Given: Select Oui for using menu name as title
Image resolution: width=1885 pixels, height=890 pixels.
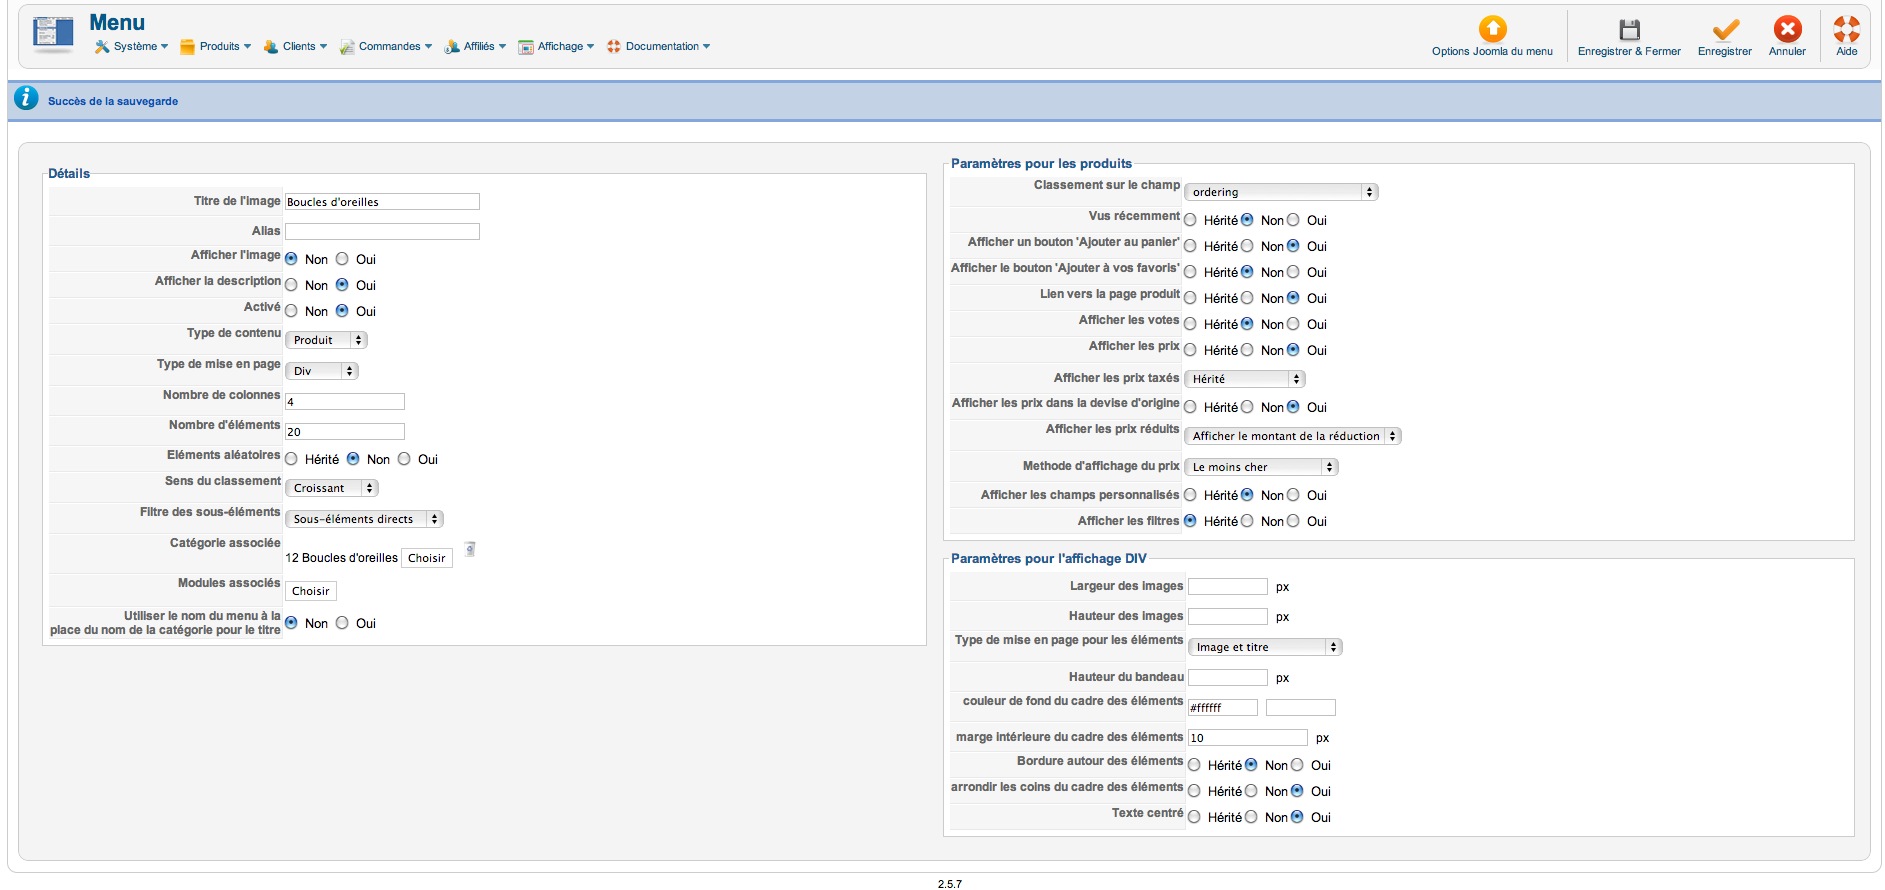Looking at the screenshot, I should tap(342, 623).
